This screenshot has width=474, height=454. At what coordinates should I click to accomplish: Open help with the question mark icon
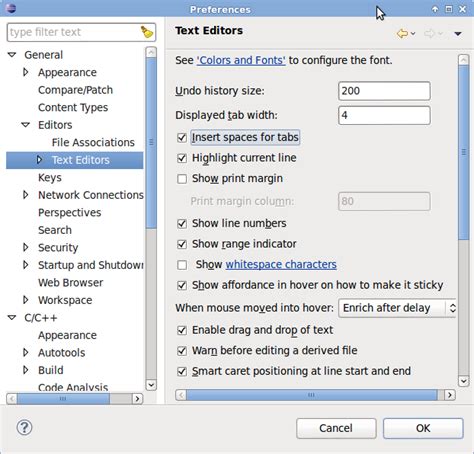pos(24,427)
